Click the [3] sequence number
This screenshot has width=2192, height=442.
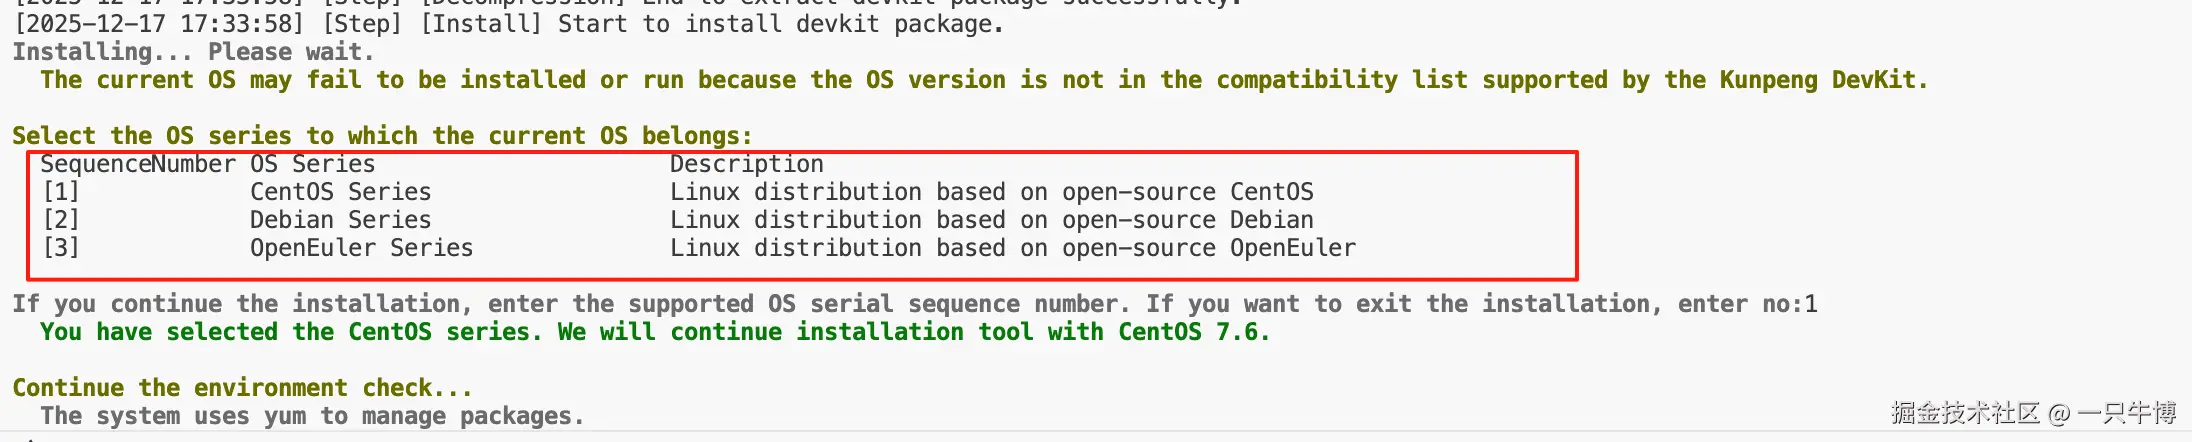61,248
